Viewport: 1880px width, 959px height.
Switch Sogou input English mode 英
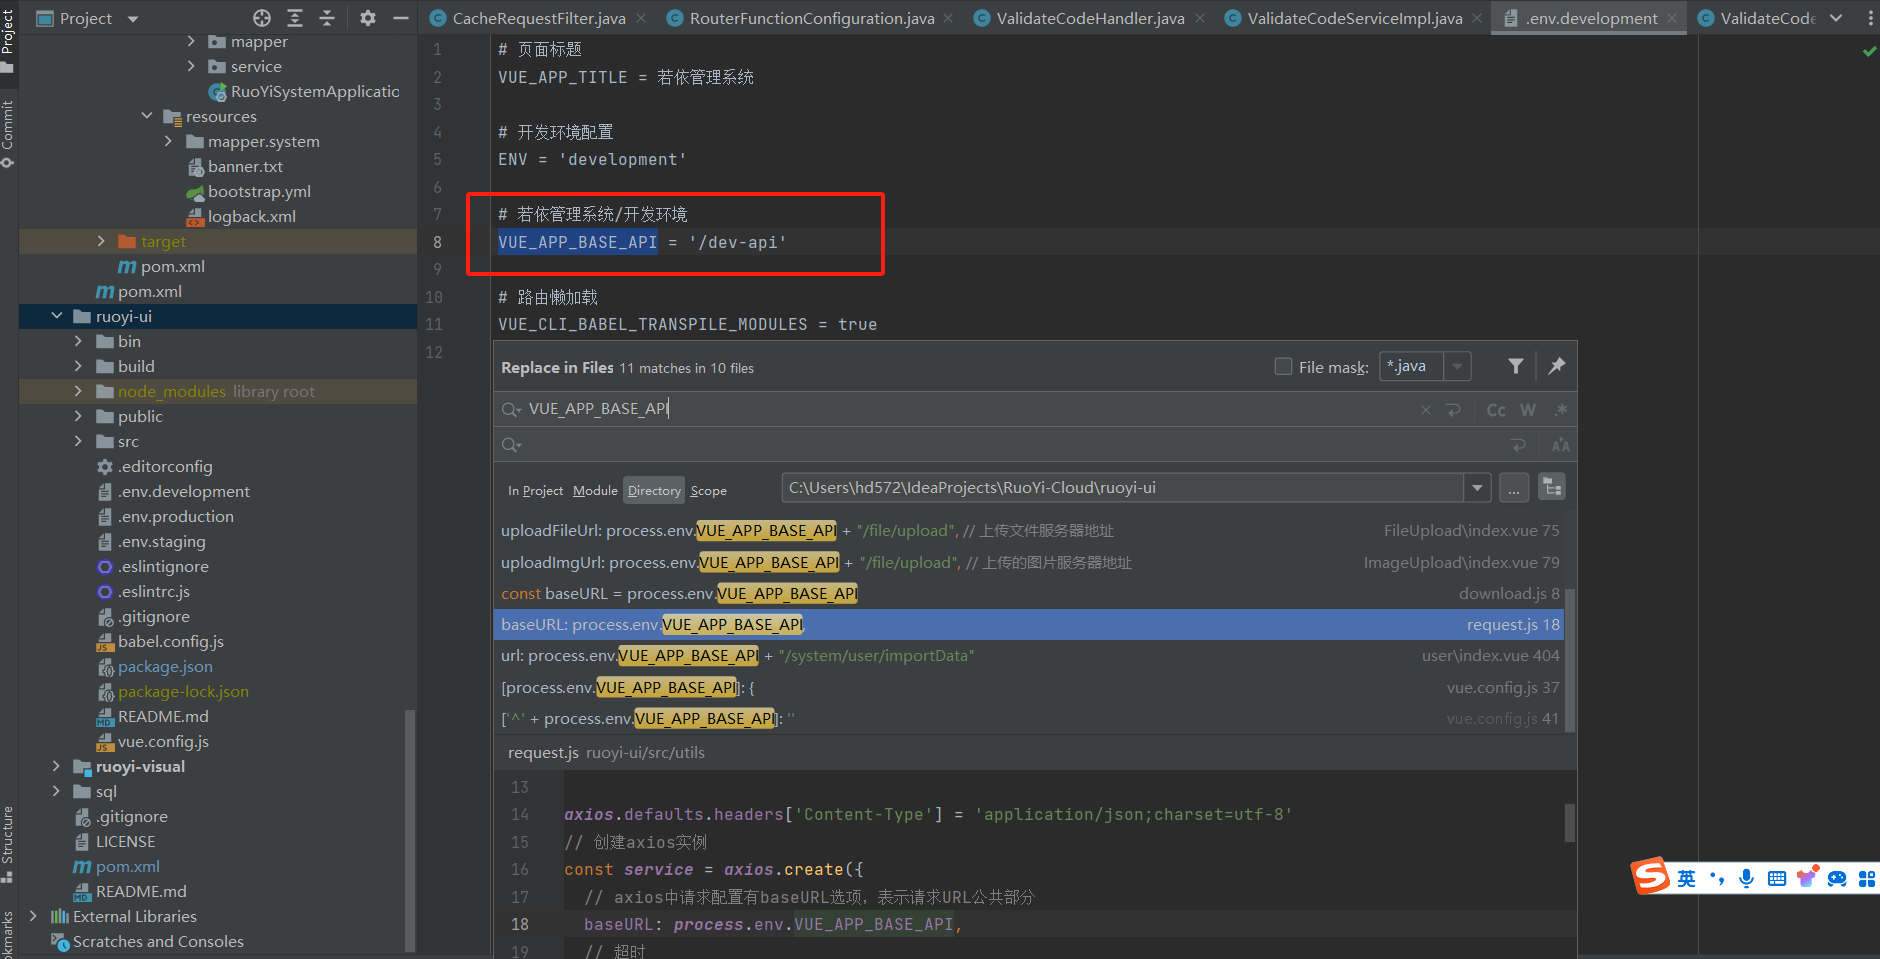pyautogui.click(x=1687, y=878)
